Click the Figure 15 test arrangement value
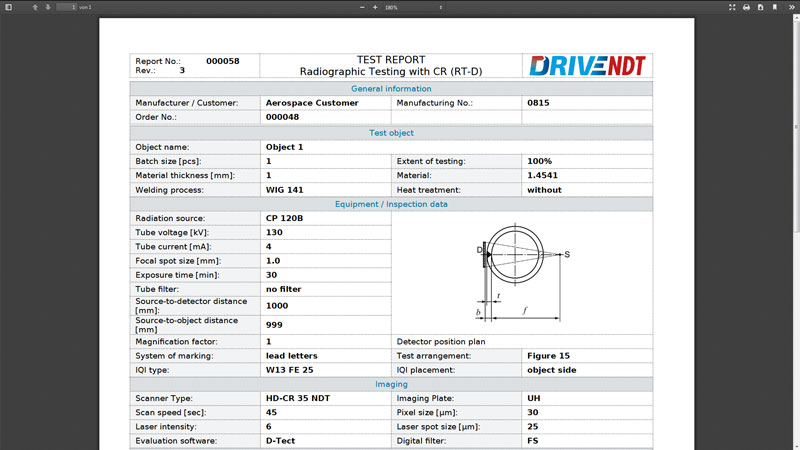The height and width of the screenshot is (450, 800). click(x=548, y=355)
